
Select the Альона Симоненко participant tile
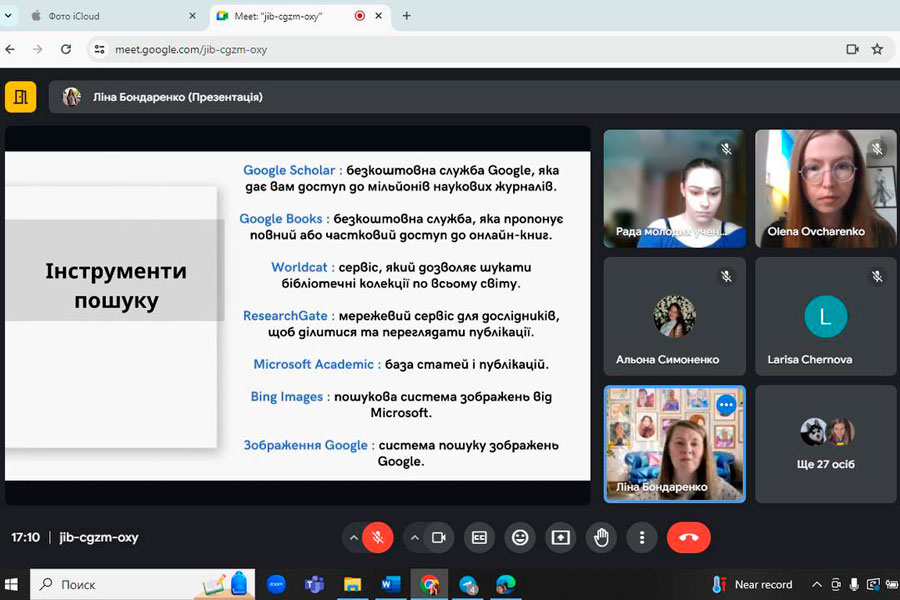(674, 316)
